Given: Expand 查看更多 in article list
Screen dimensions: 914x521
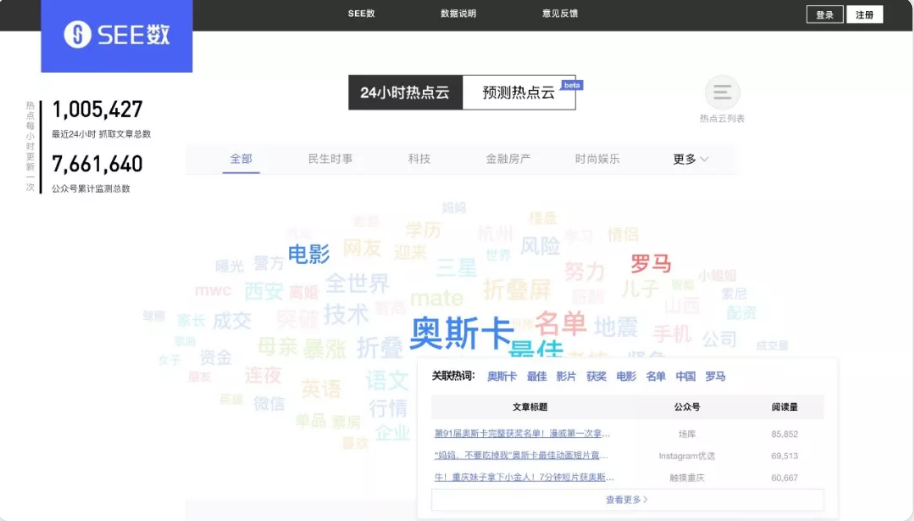Looking at the screenshot, I should [627, 499].
